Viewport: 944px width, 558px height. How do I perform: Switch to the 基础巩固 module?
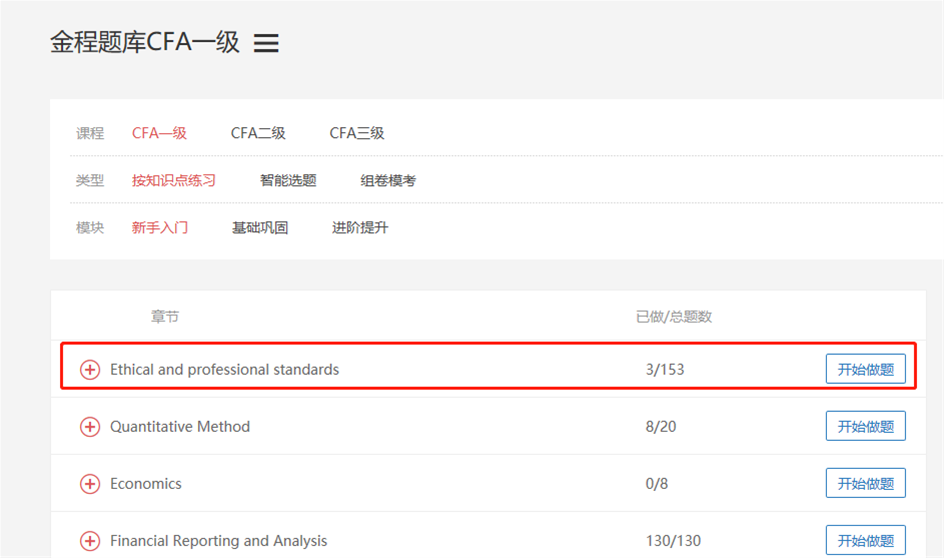pos(260,228)
